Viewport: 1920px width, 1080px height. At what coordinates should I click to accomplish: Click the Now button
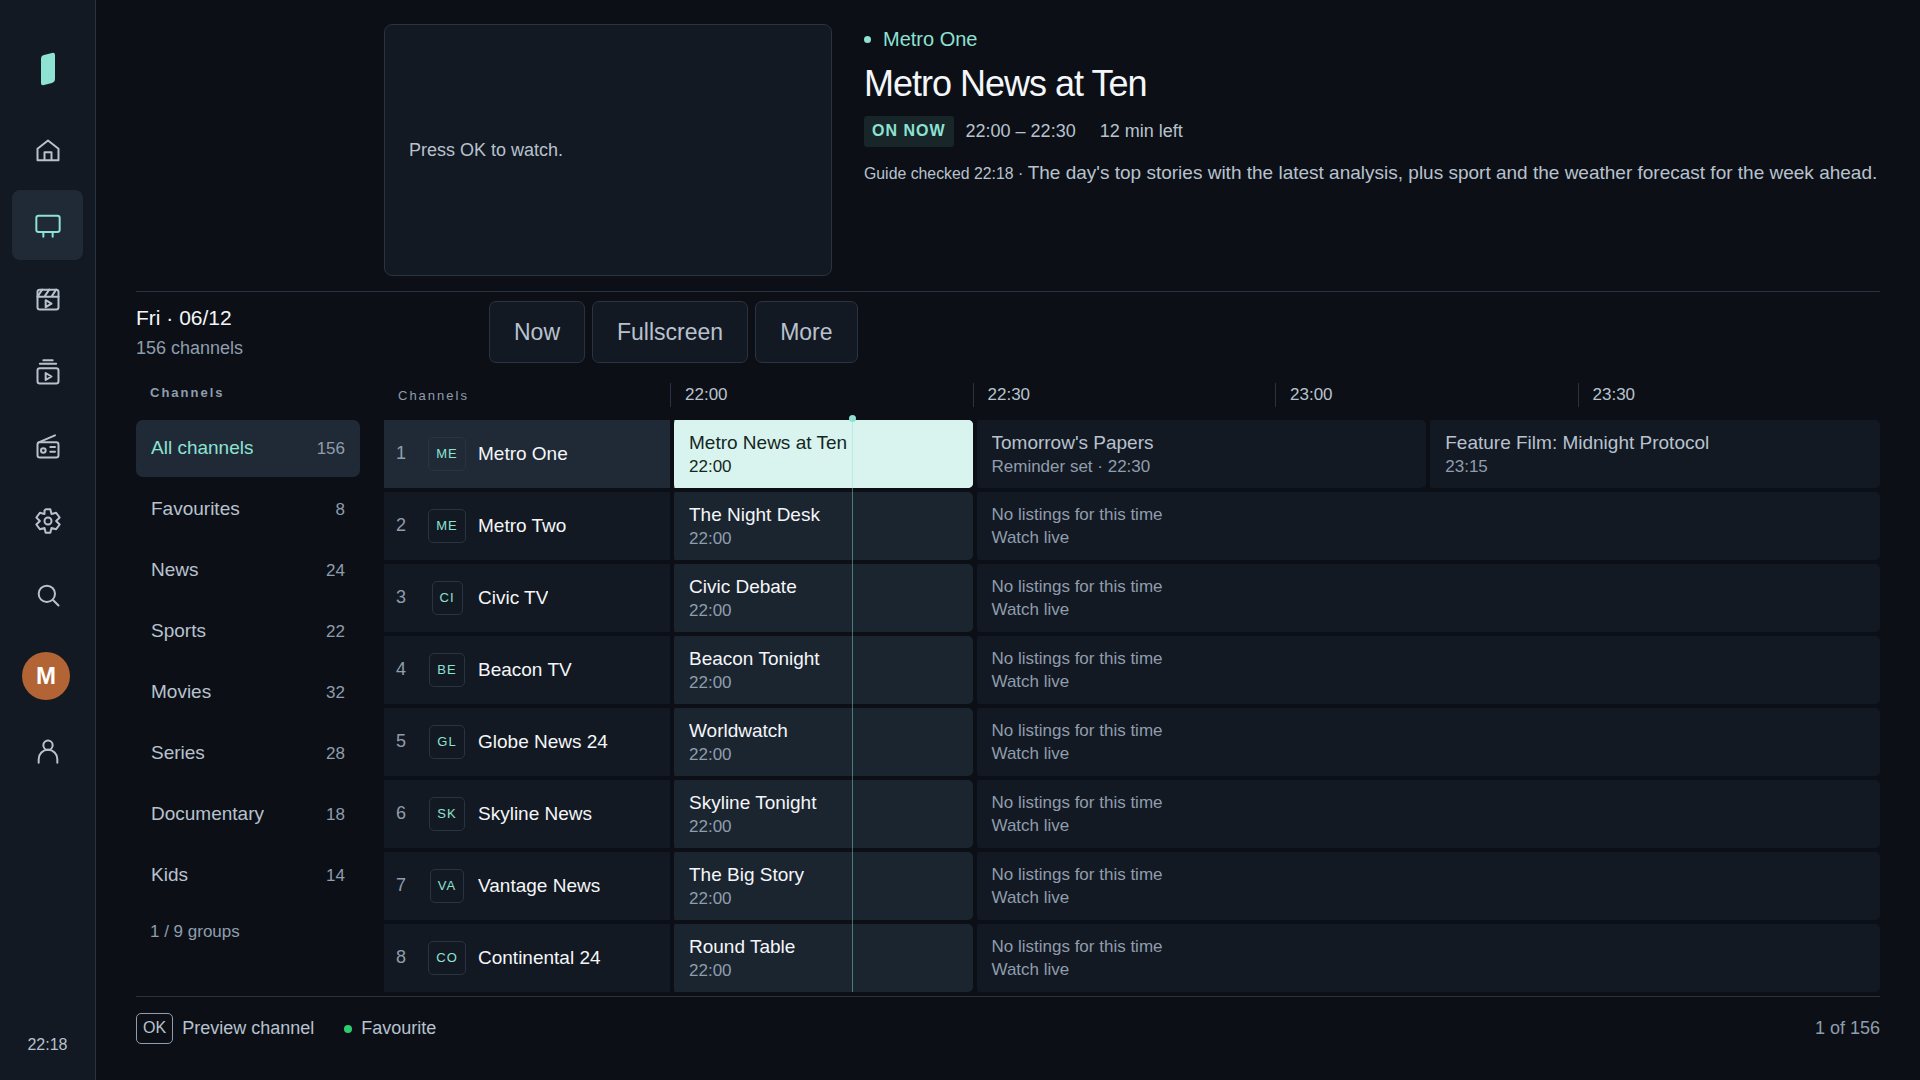[x=537, y=332]
